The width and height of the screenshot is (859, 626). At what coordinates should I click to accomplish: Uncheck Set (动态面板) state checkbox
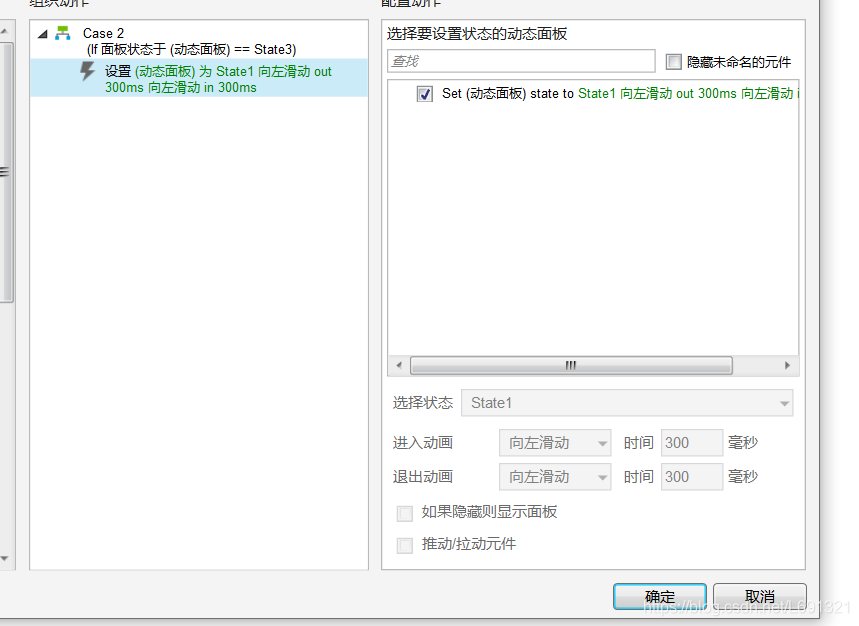click(x=425, y=94)
